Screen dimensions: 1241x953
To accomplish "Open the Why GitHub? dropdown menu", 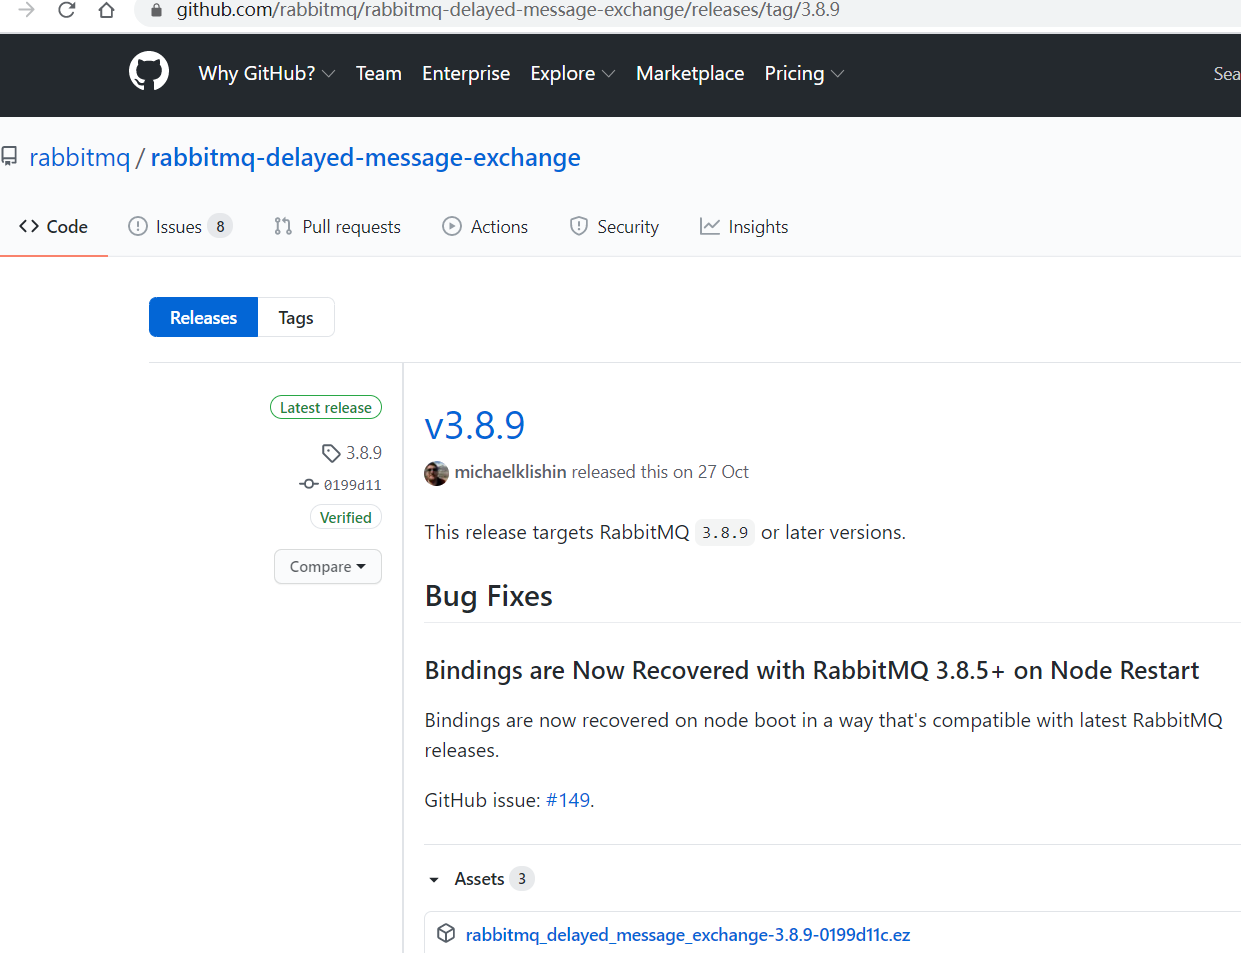I will [266, 74].
